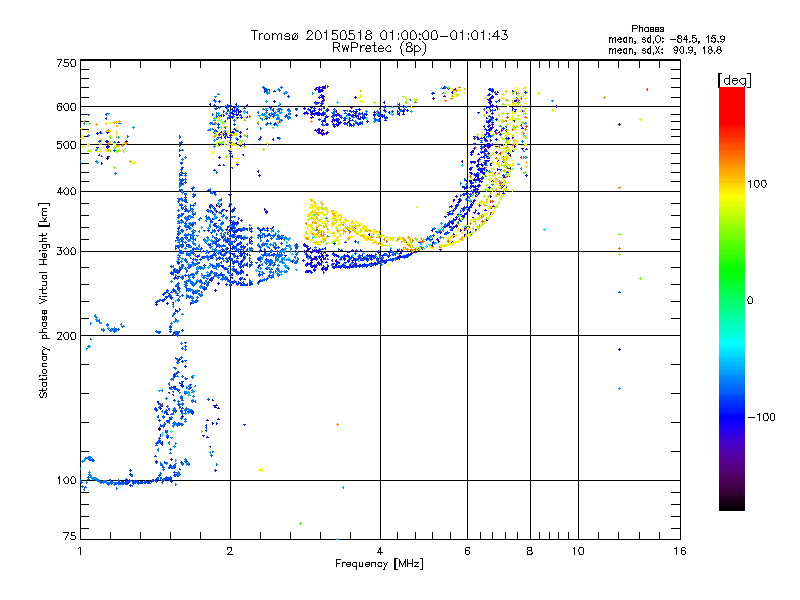This screenshot has width=800, height=600.
Task: Click the 'Phases' header text
Action: click(647, 29)
